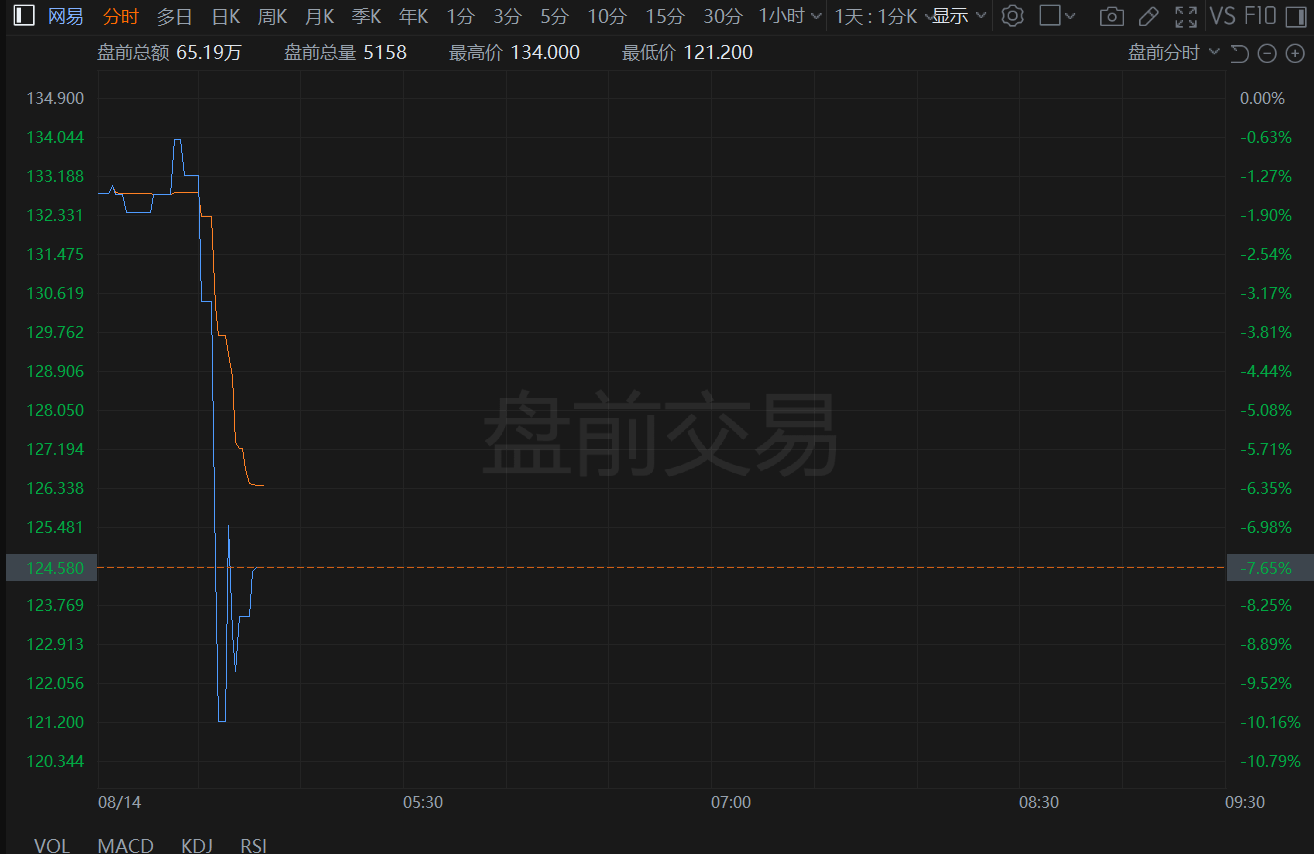
Task: Zoom in chart with plus icon
Action: point(1295,53)
